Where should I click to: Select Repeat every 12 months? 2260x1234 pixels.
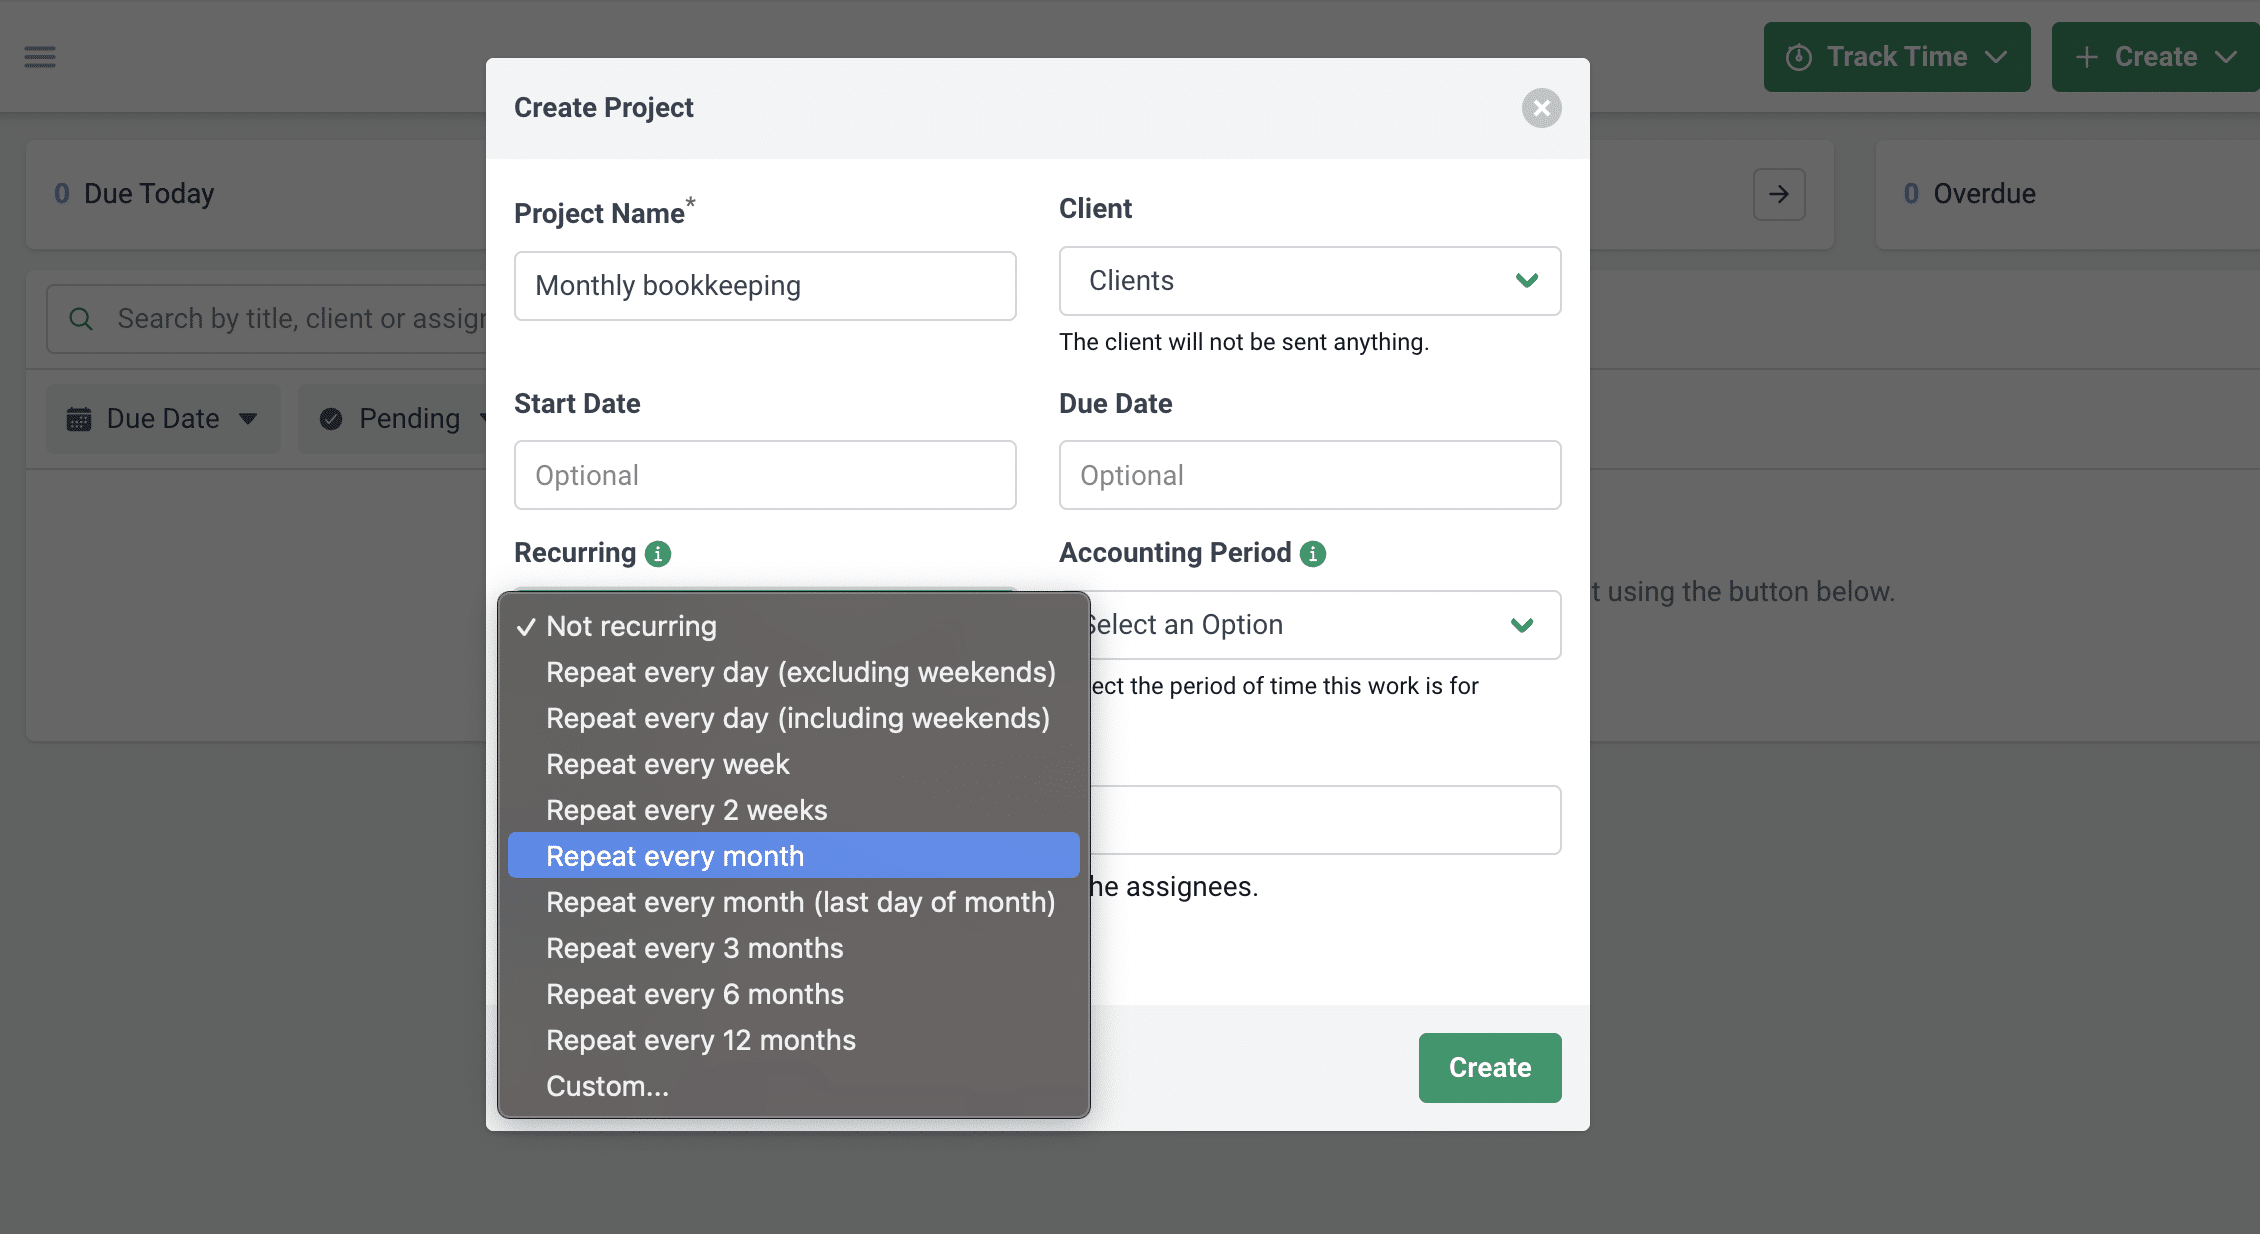coord(794,1040)
